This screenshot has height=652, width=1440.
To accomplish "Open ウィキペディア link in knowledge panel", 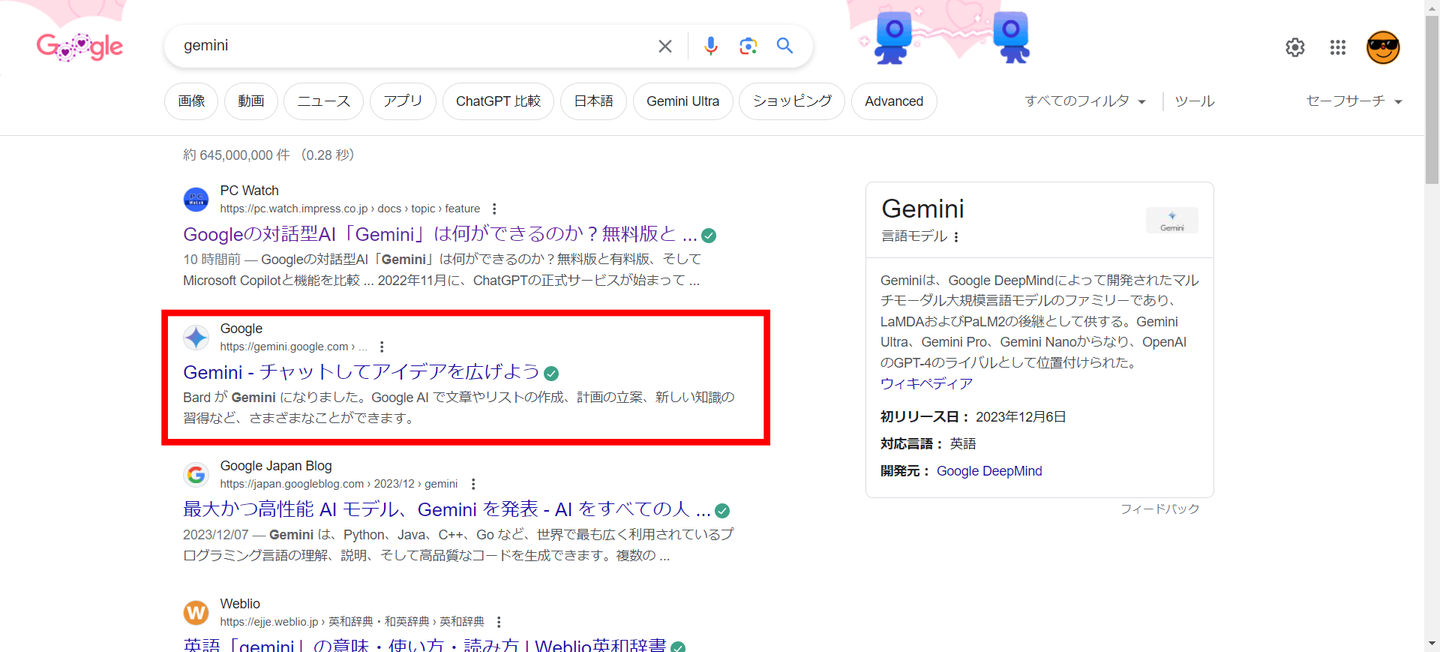I will 926,384.
